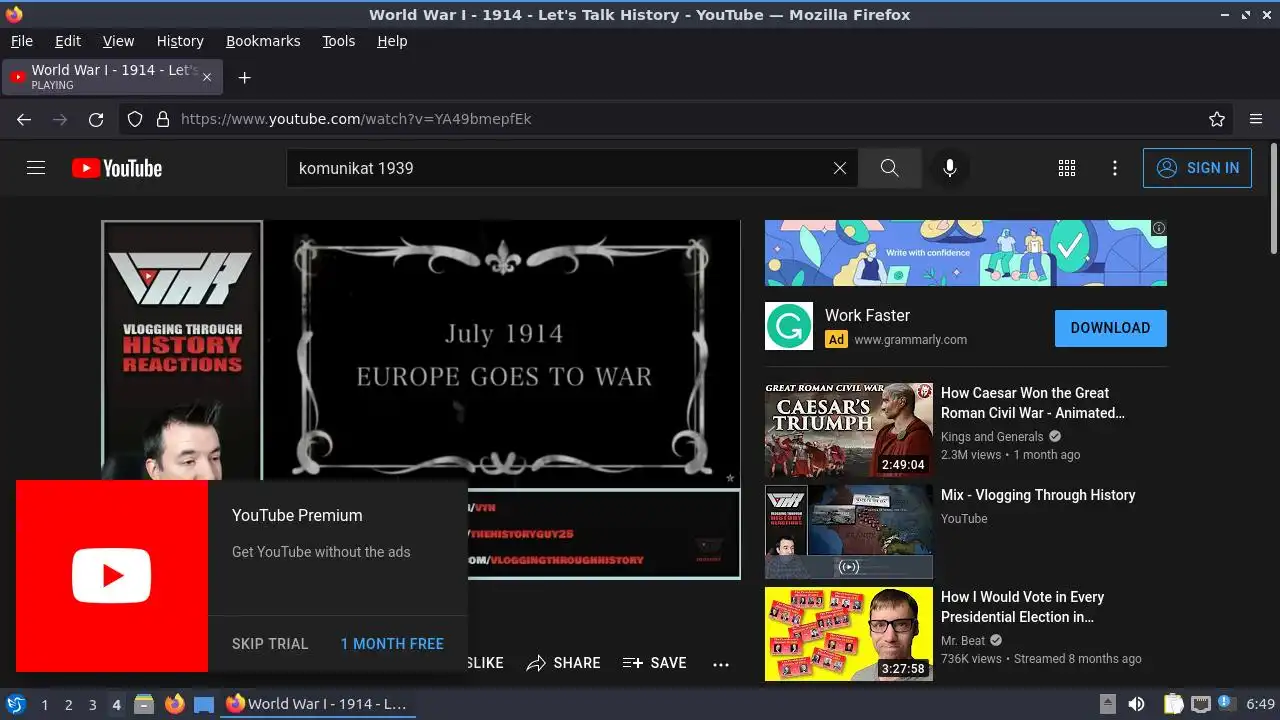Viewport: 1280px width, 720px height.
Task: Switch to workspace 4
Action: pos(116,705)
